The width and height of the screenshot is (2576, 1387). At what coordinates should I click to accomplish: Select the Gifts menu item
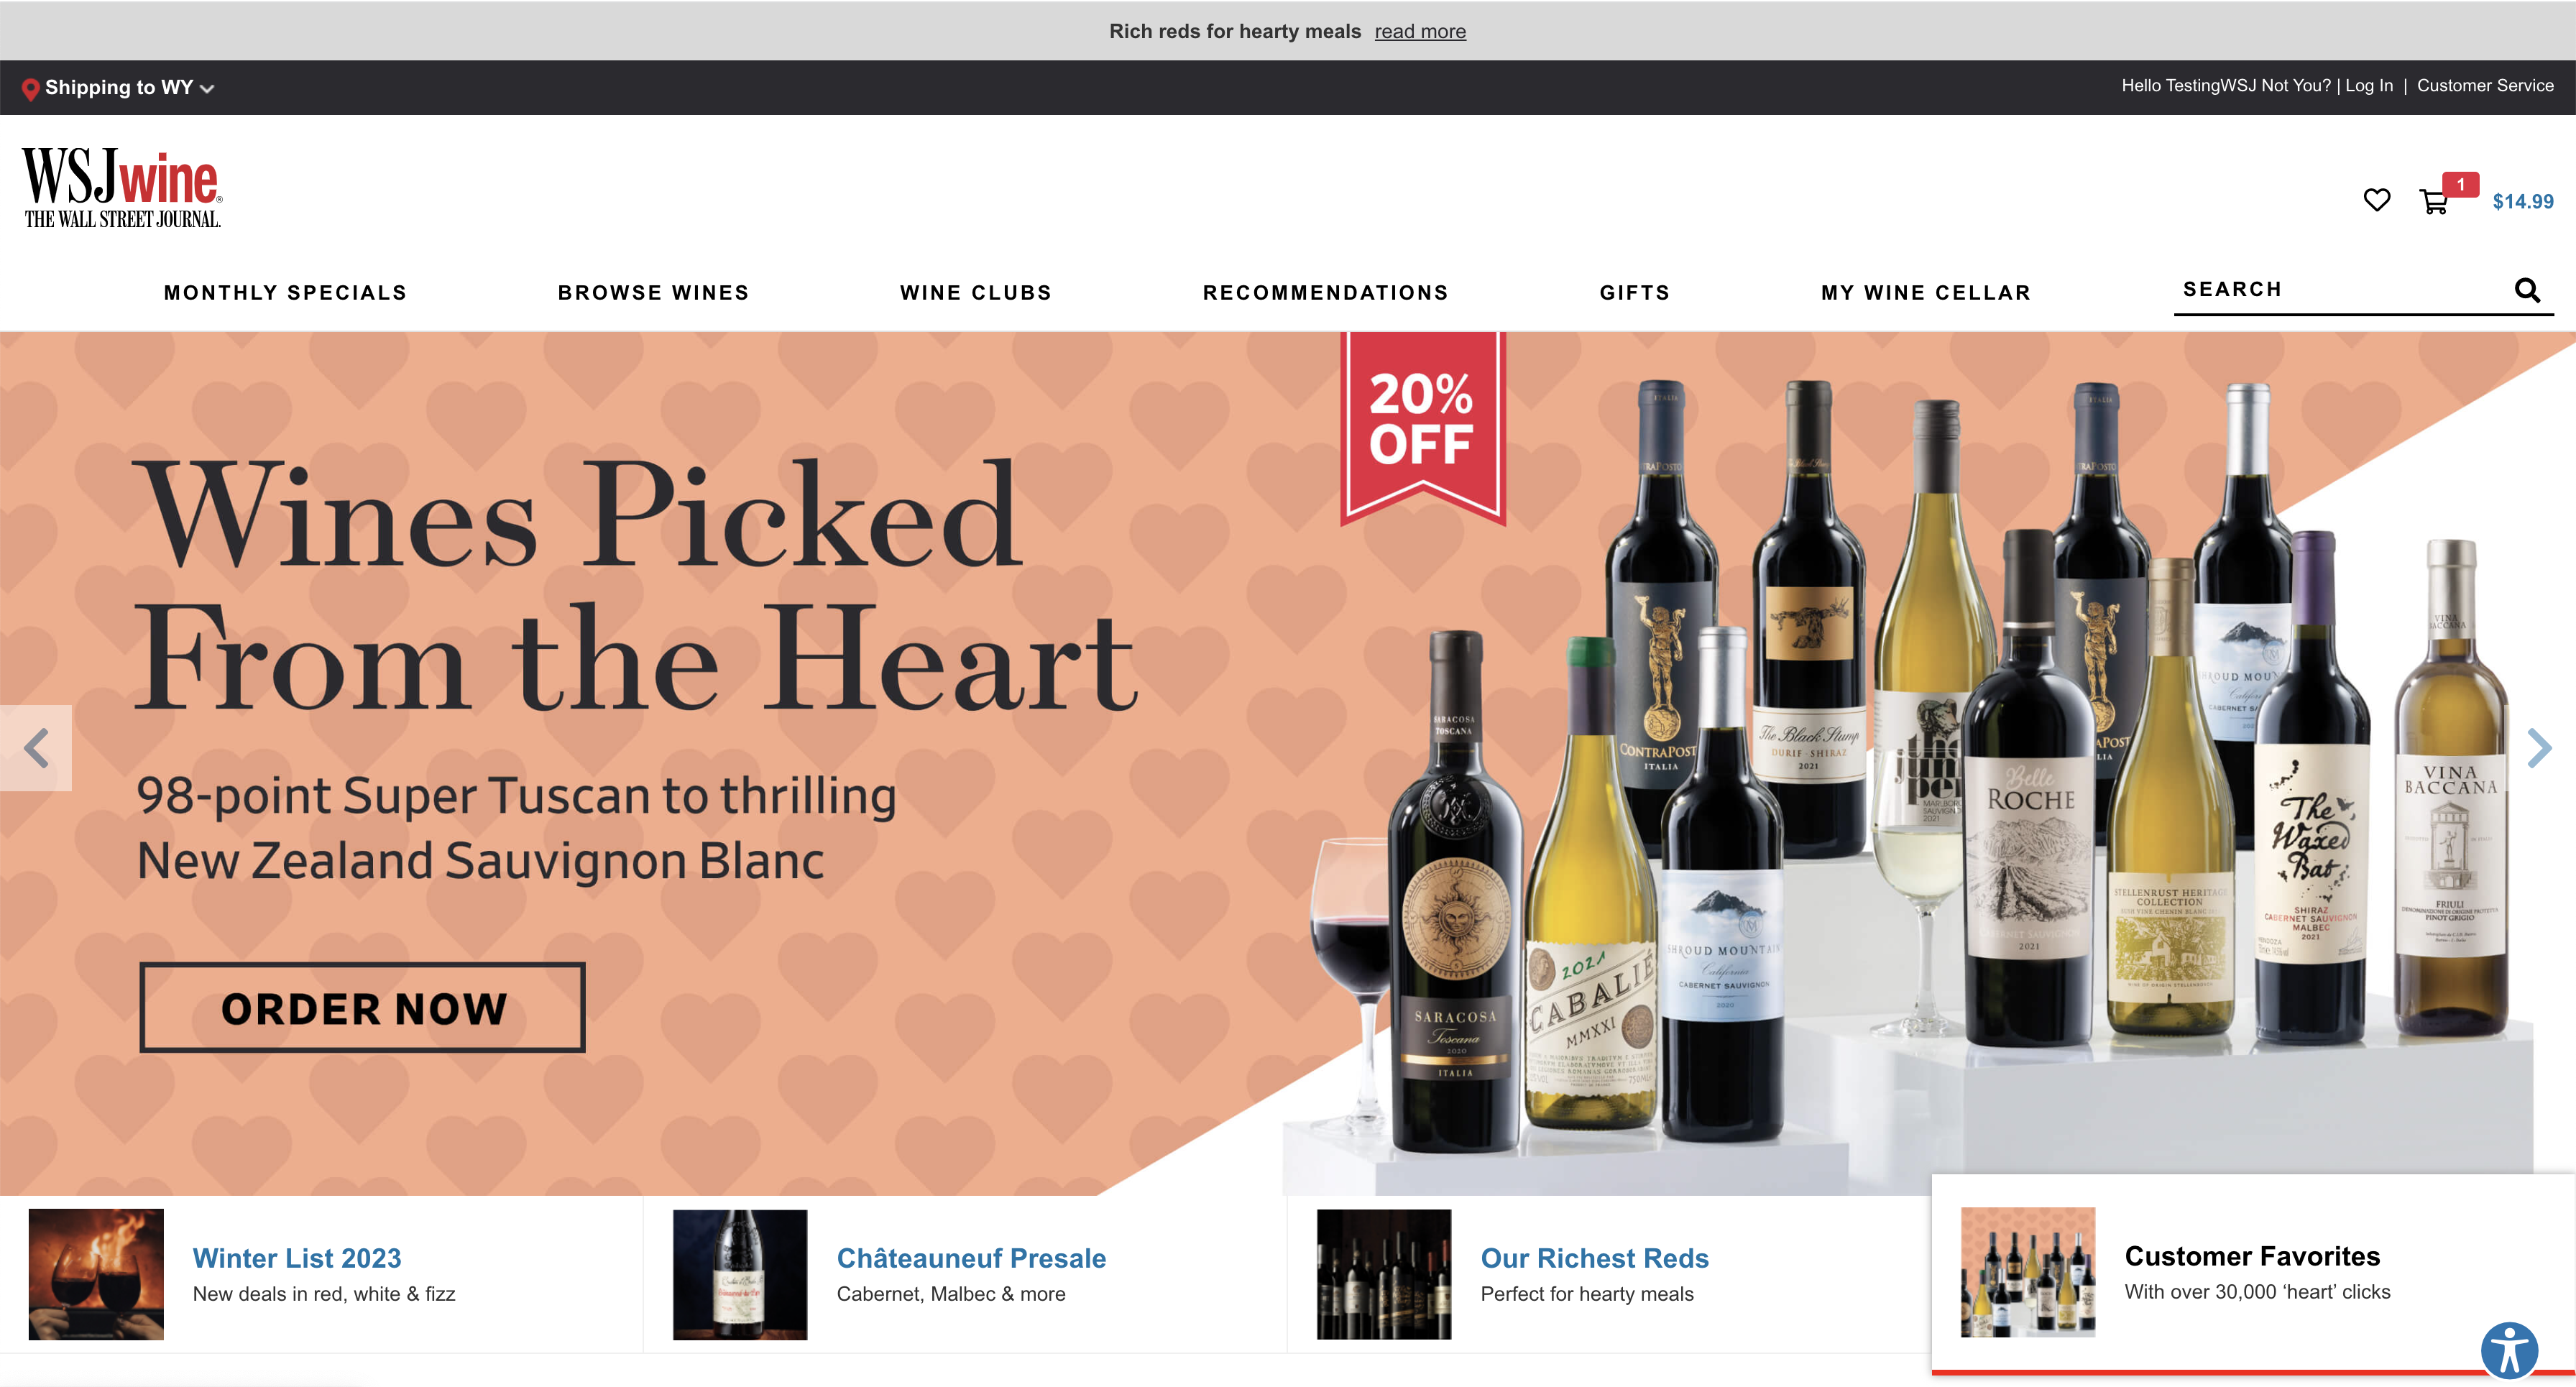(x=1634, y=293)
